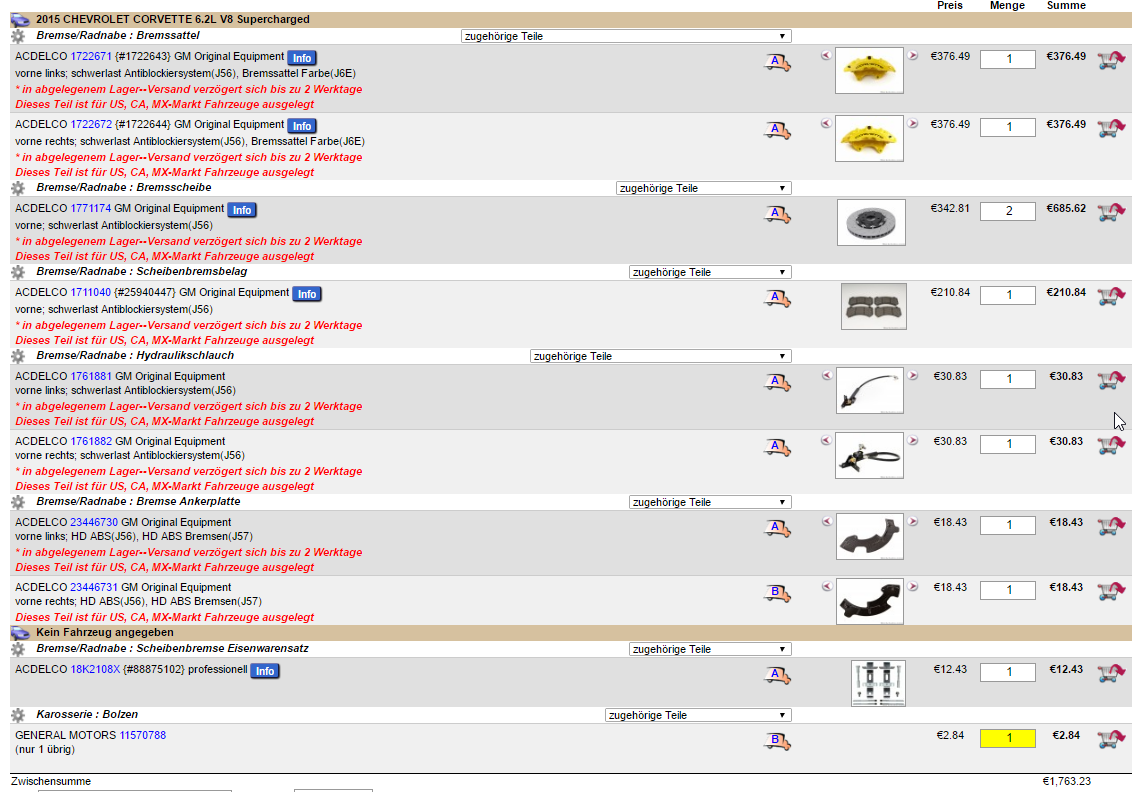Click the truck B icon for part 23446731

[x=778, y=592]
